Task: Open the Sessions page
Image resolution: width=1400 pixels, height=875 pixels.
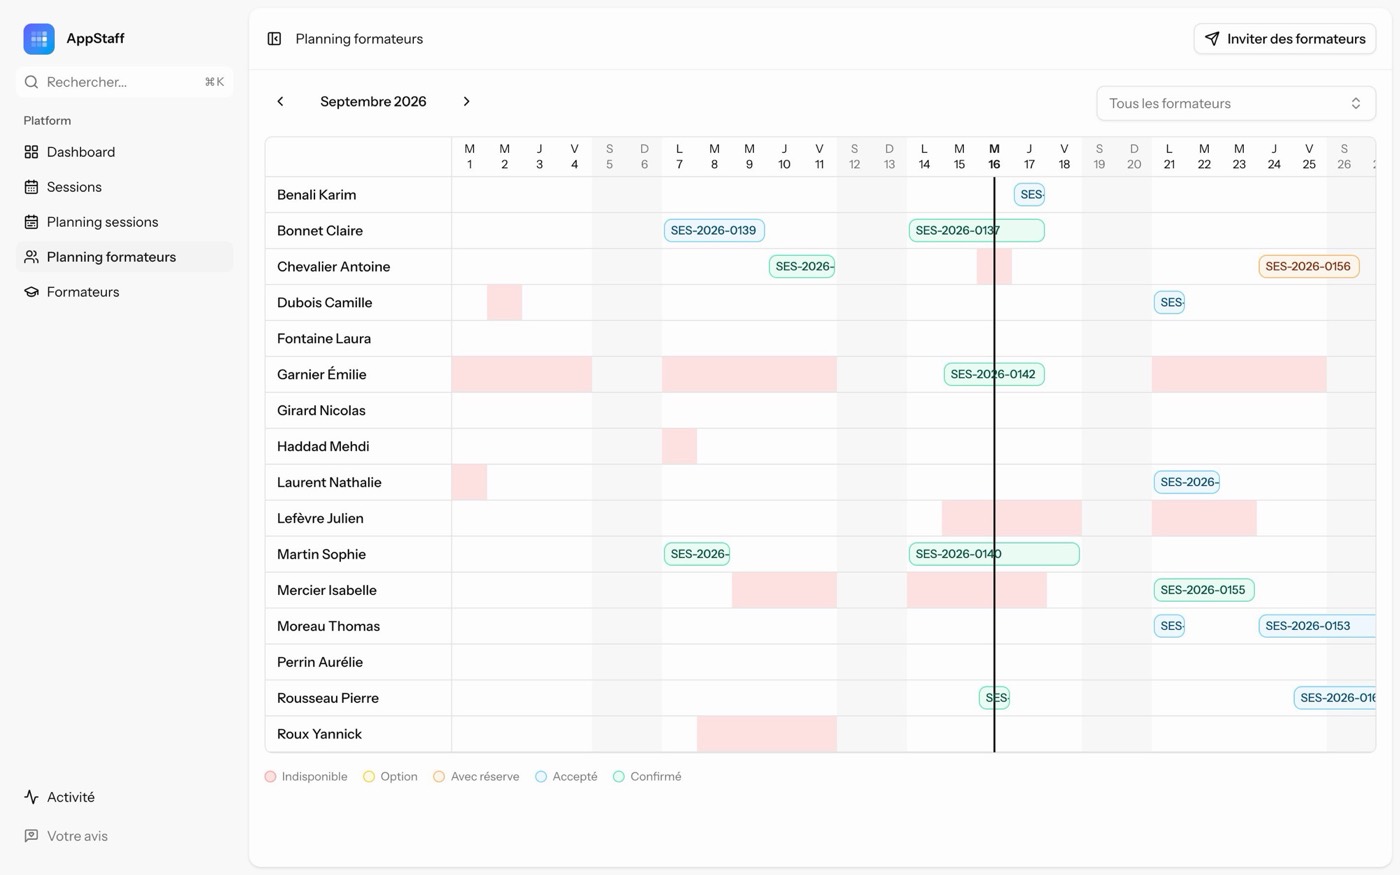Action: click(x=124, y=187)
